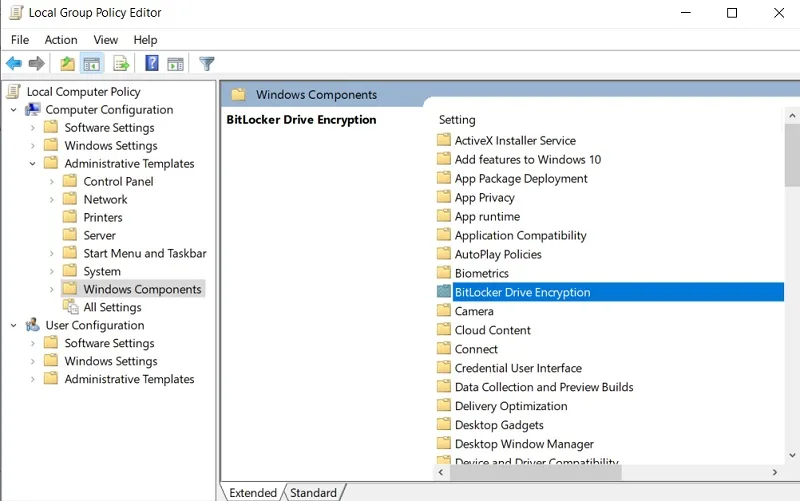Collapse Administrative Templates under Computer Configuration
The image size is (800, 501).
point(33,164)
